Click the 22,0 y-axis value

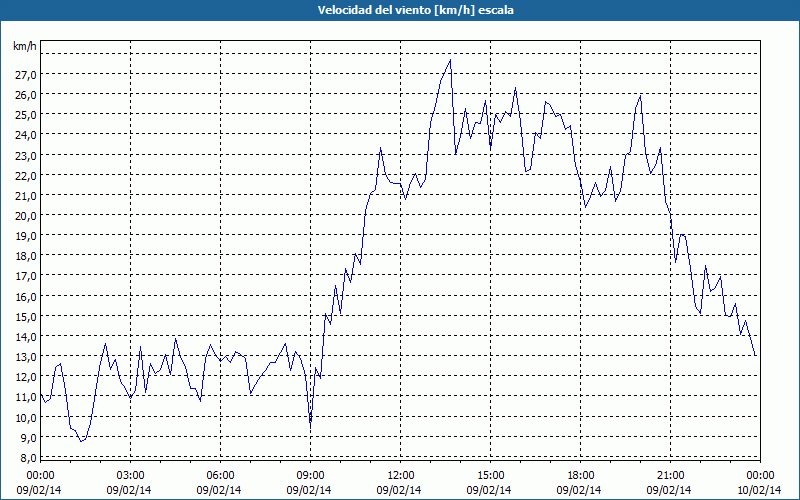tap(26, 176)
